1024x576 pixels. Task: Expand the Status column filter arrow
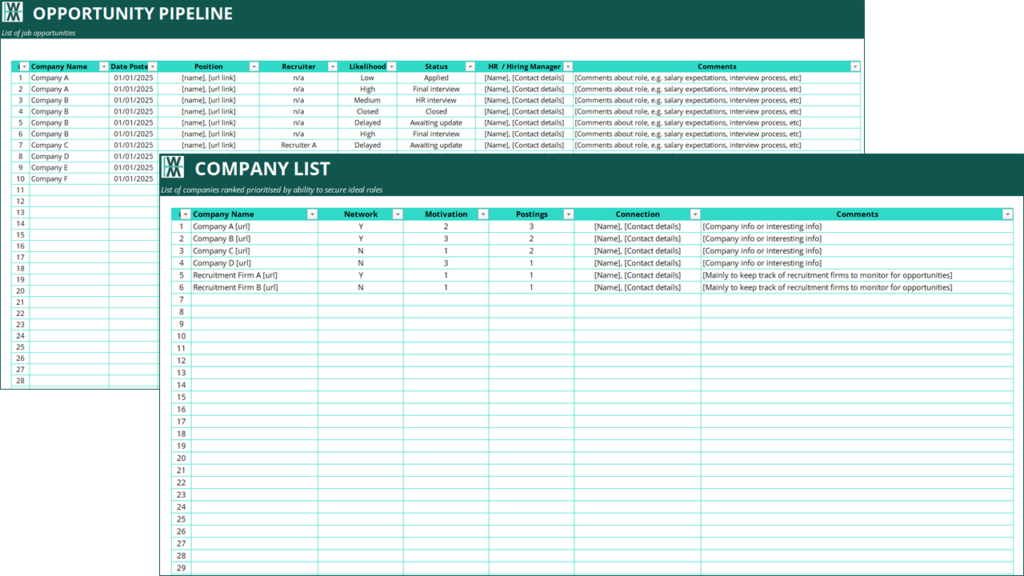[x=470, y=67]
